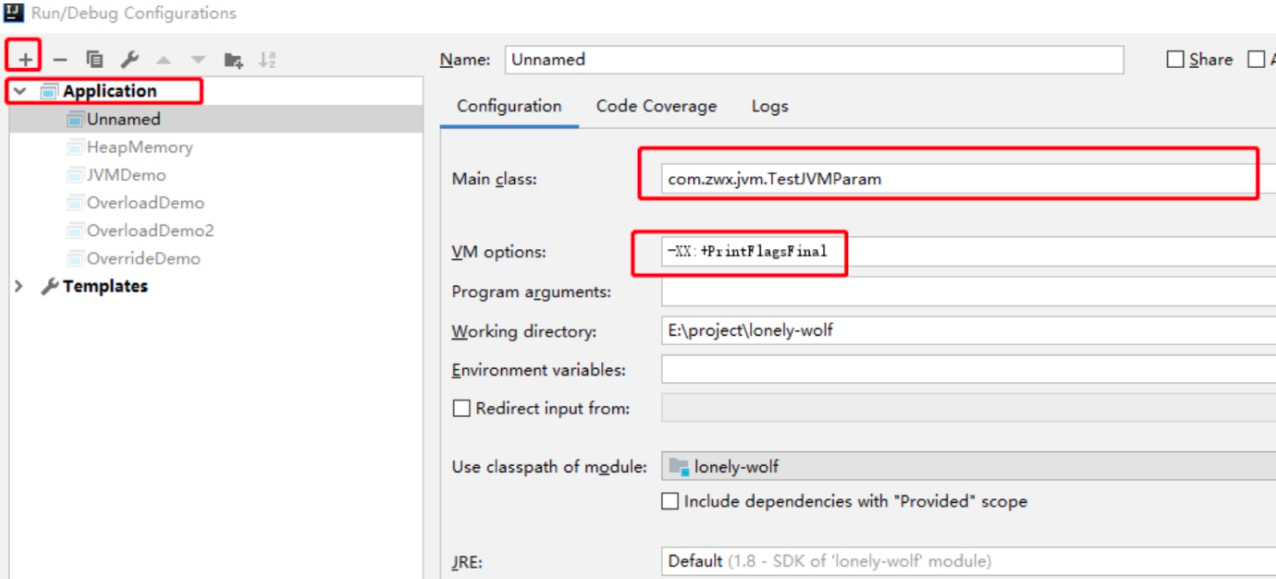Add a new configuration with plus icon

tap(25, 60)
